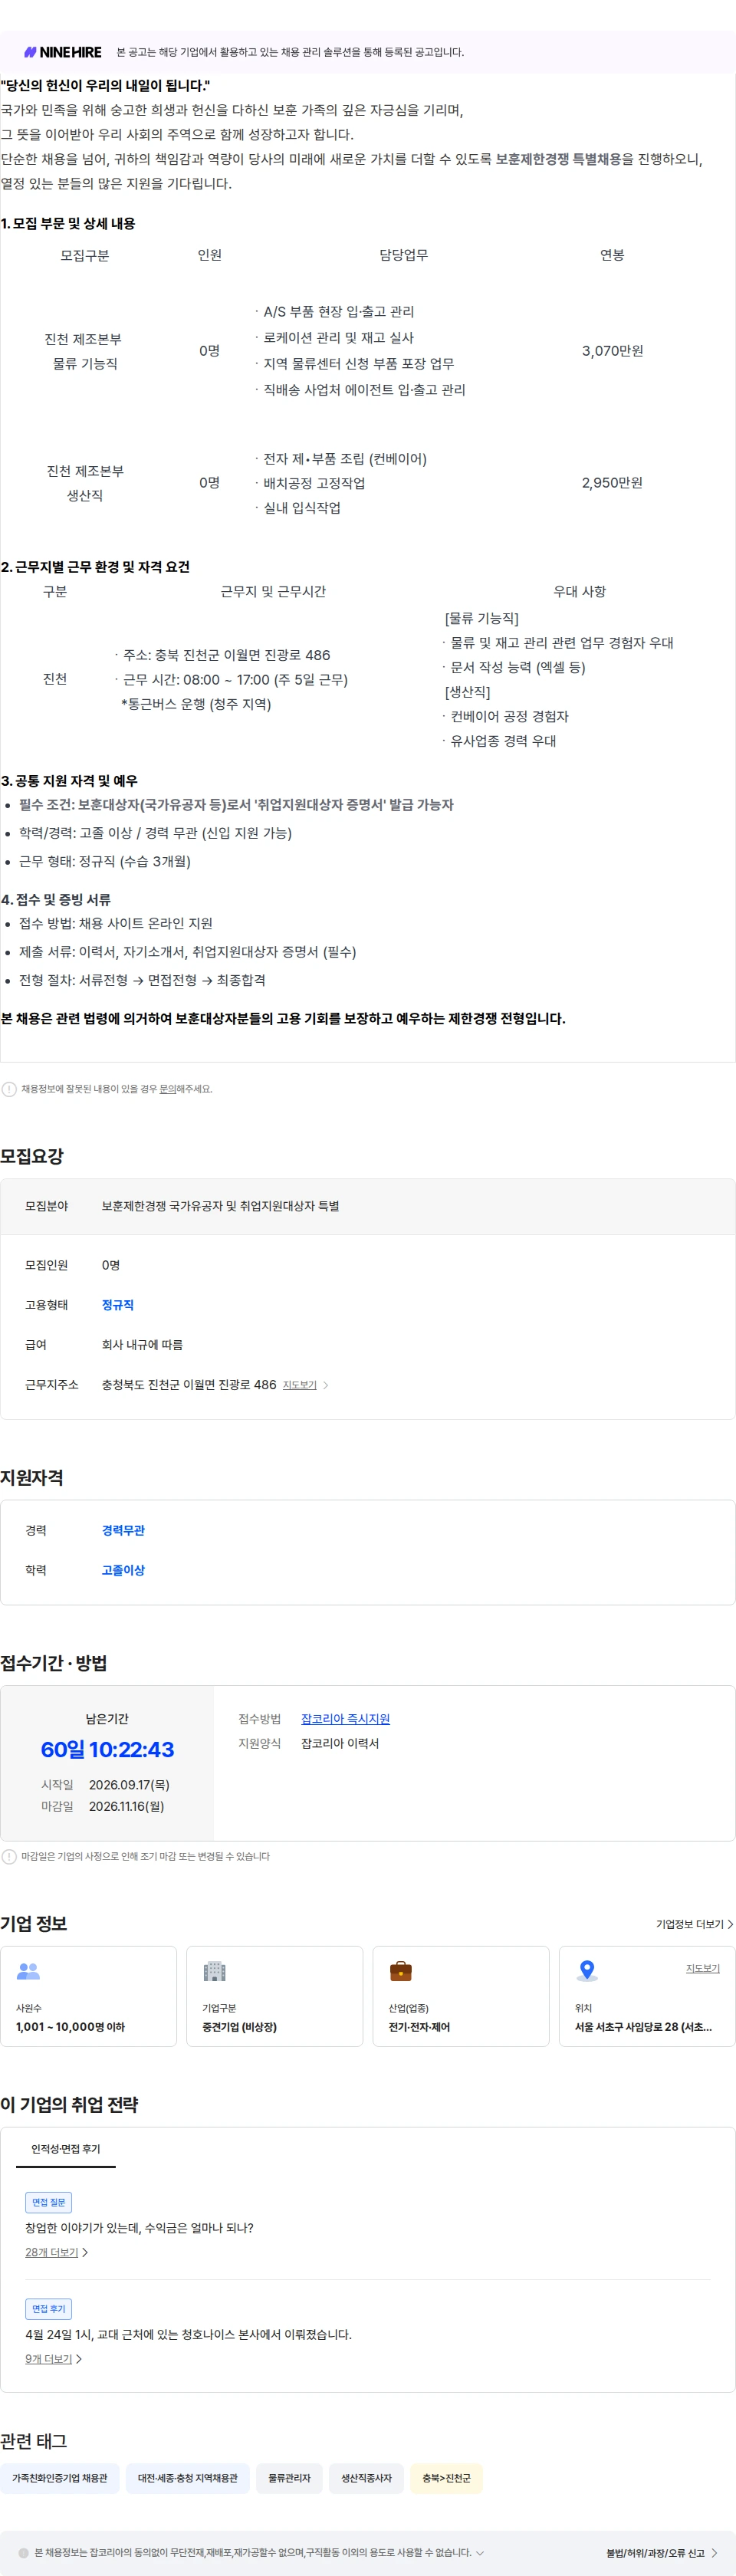Click the 중견기업 (비상장) card
The image size is (736, 2576).
[x=274, y=1996]
